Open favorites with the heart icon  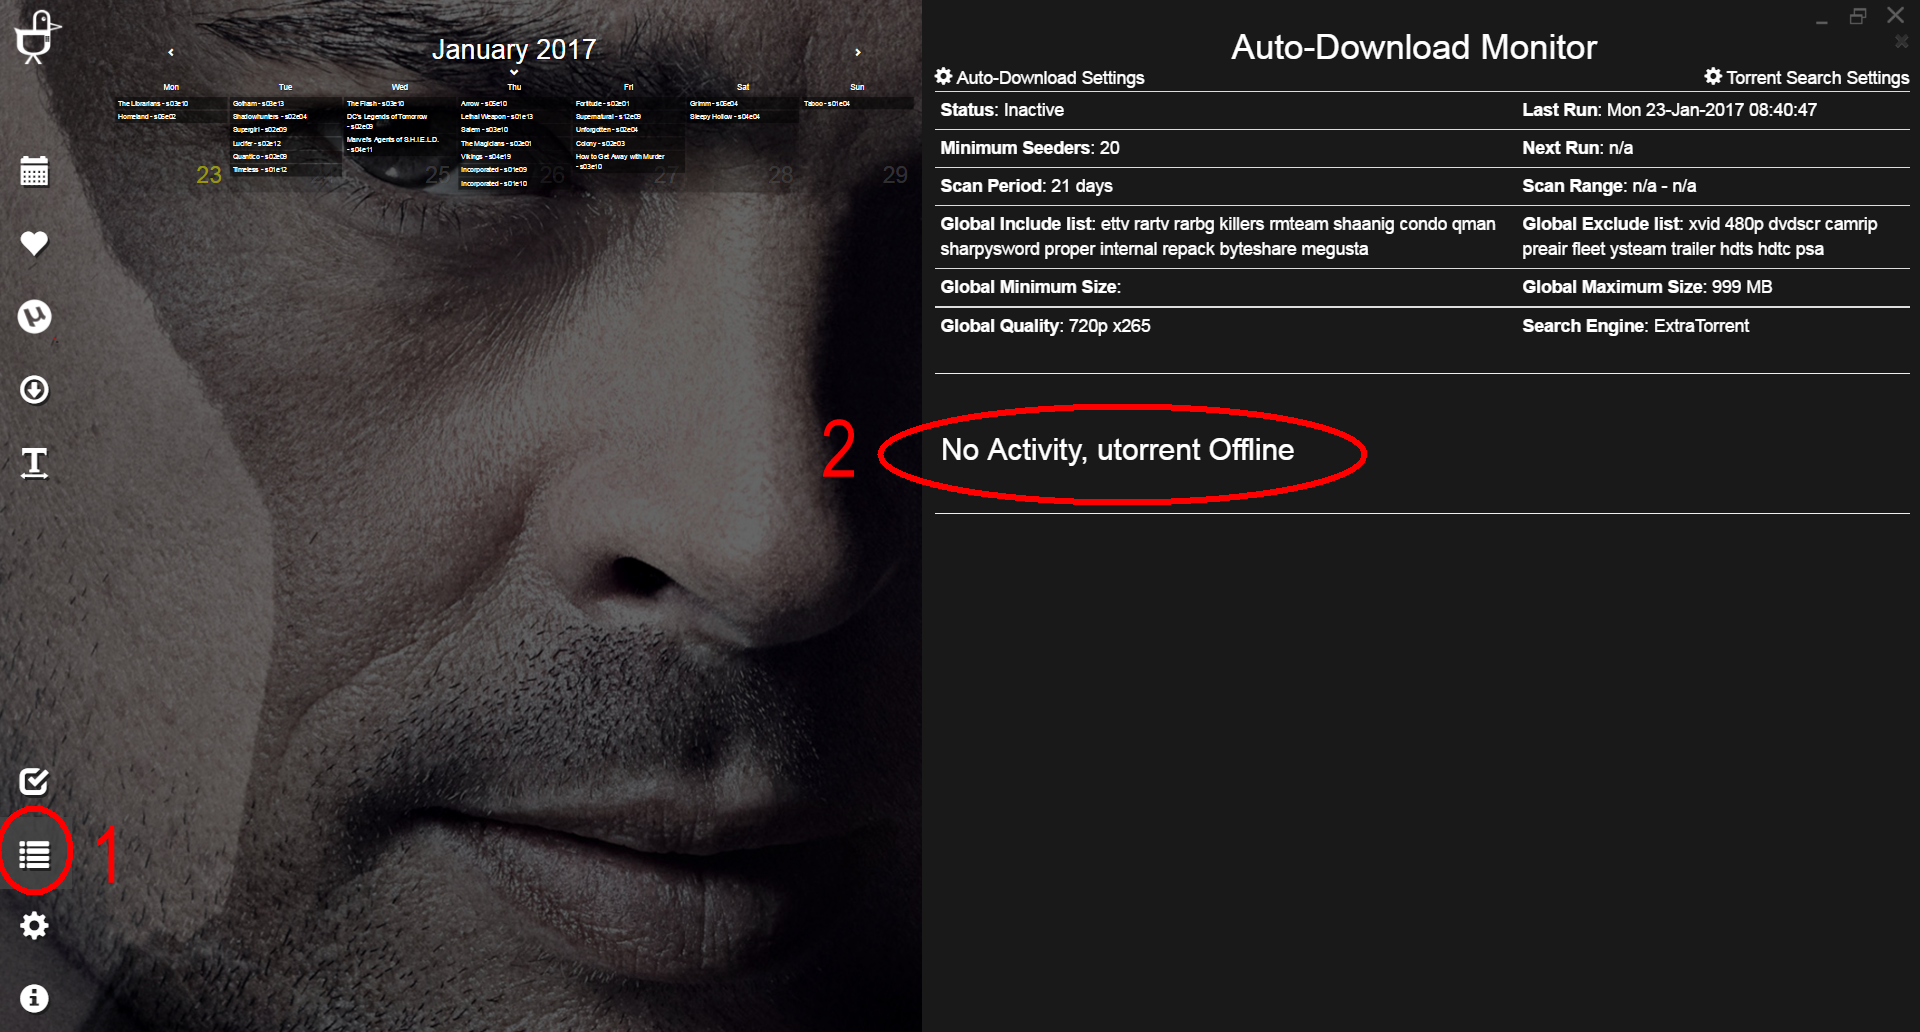pyautogui.click(x=34, y=243)
